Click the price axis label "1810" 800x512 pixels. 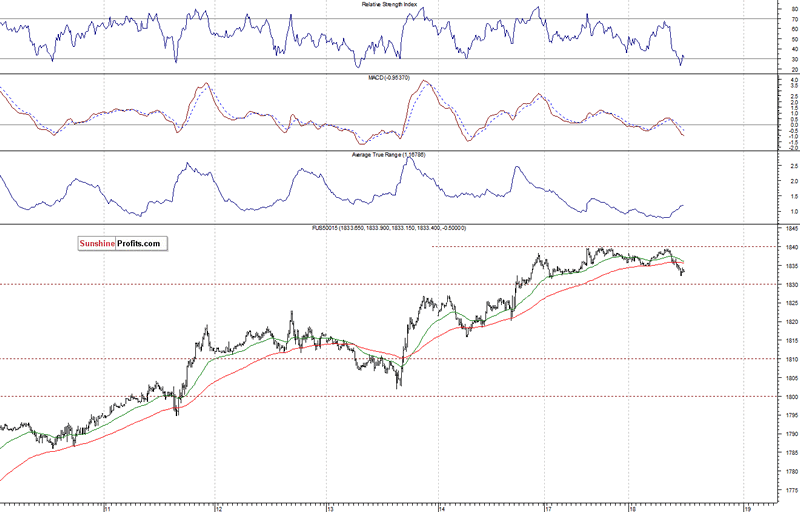pos(792,360)
